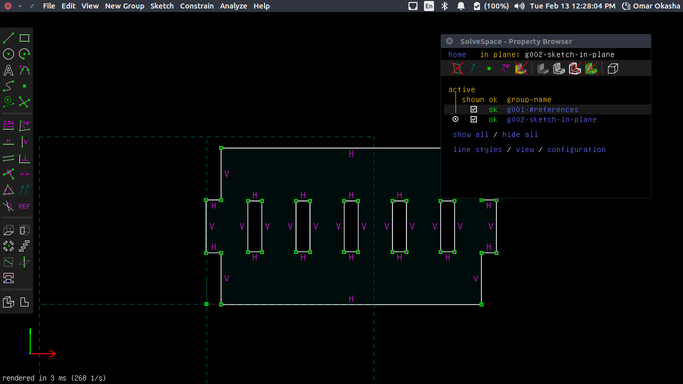This screenshot has height=384, width=683.
Task: Click the other supplementary angle tool
Action: click(x=8, y=206)
